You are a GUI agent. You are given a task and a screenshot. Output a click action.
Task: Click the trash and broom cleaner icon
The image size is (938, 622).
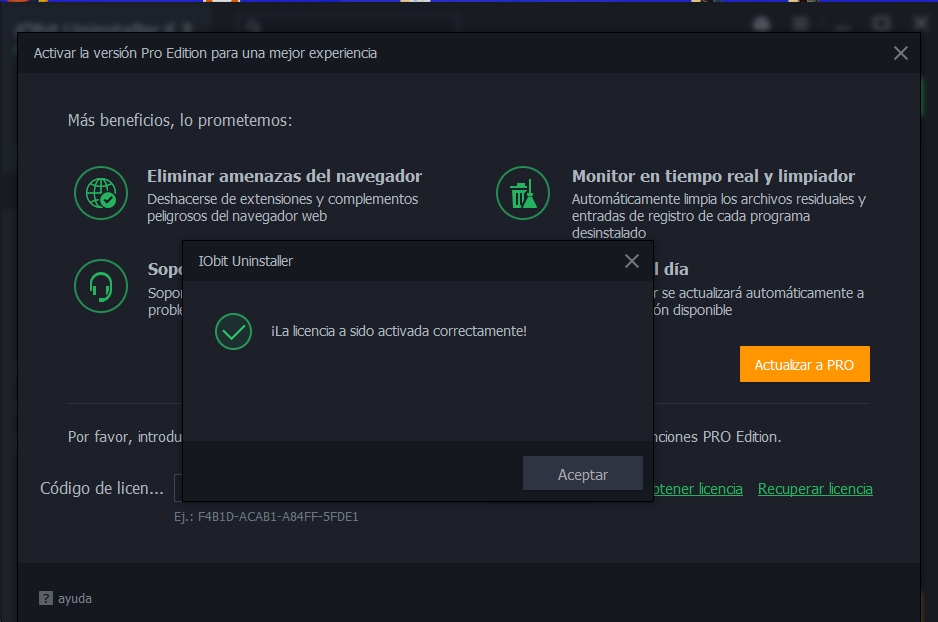tap(523, 193)
